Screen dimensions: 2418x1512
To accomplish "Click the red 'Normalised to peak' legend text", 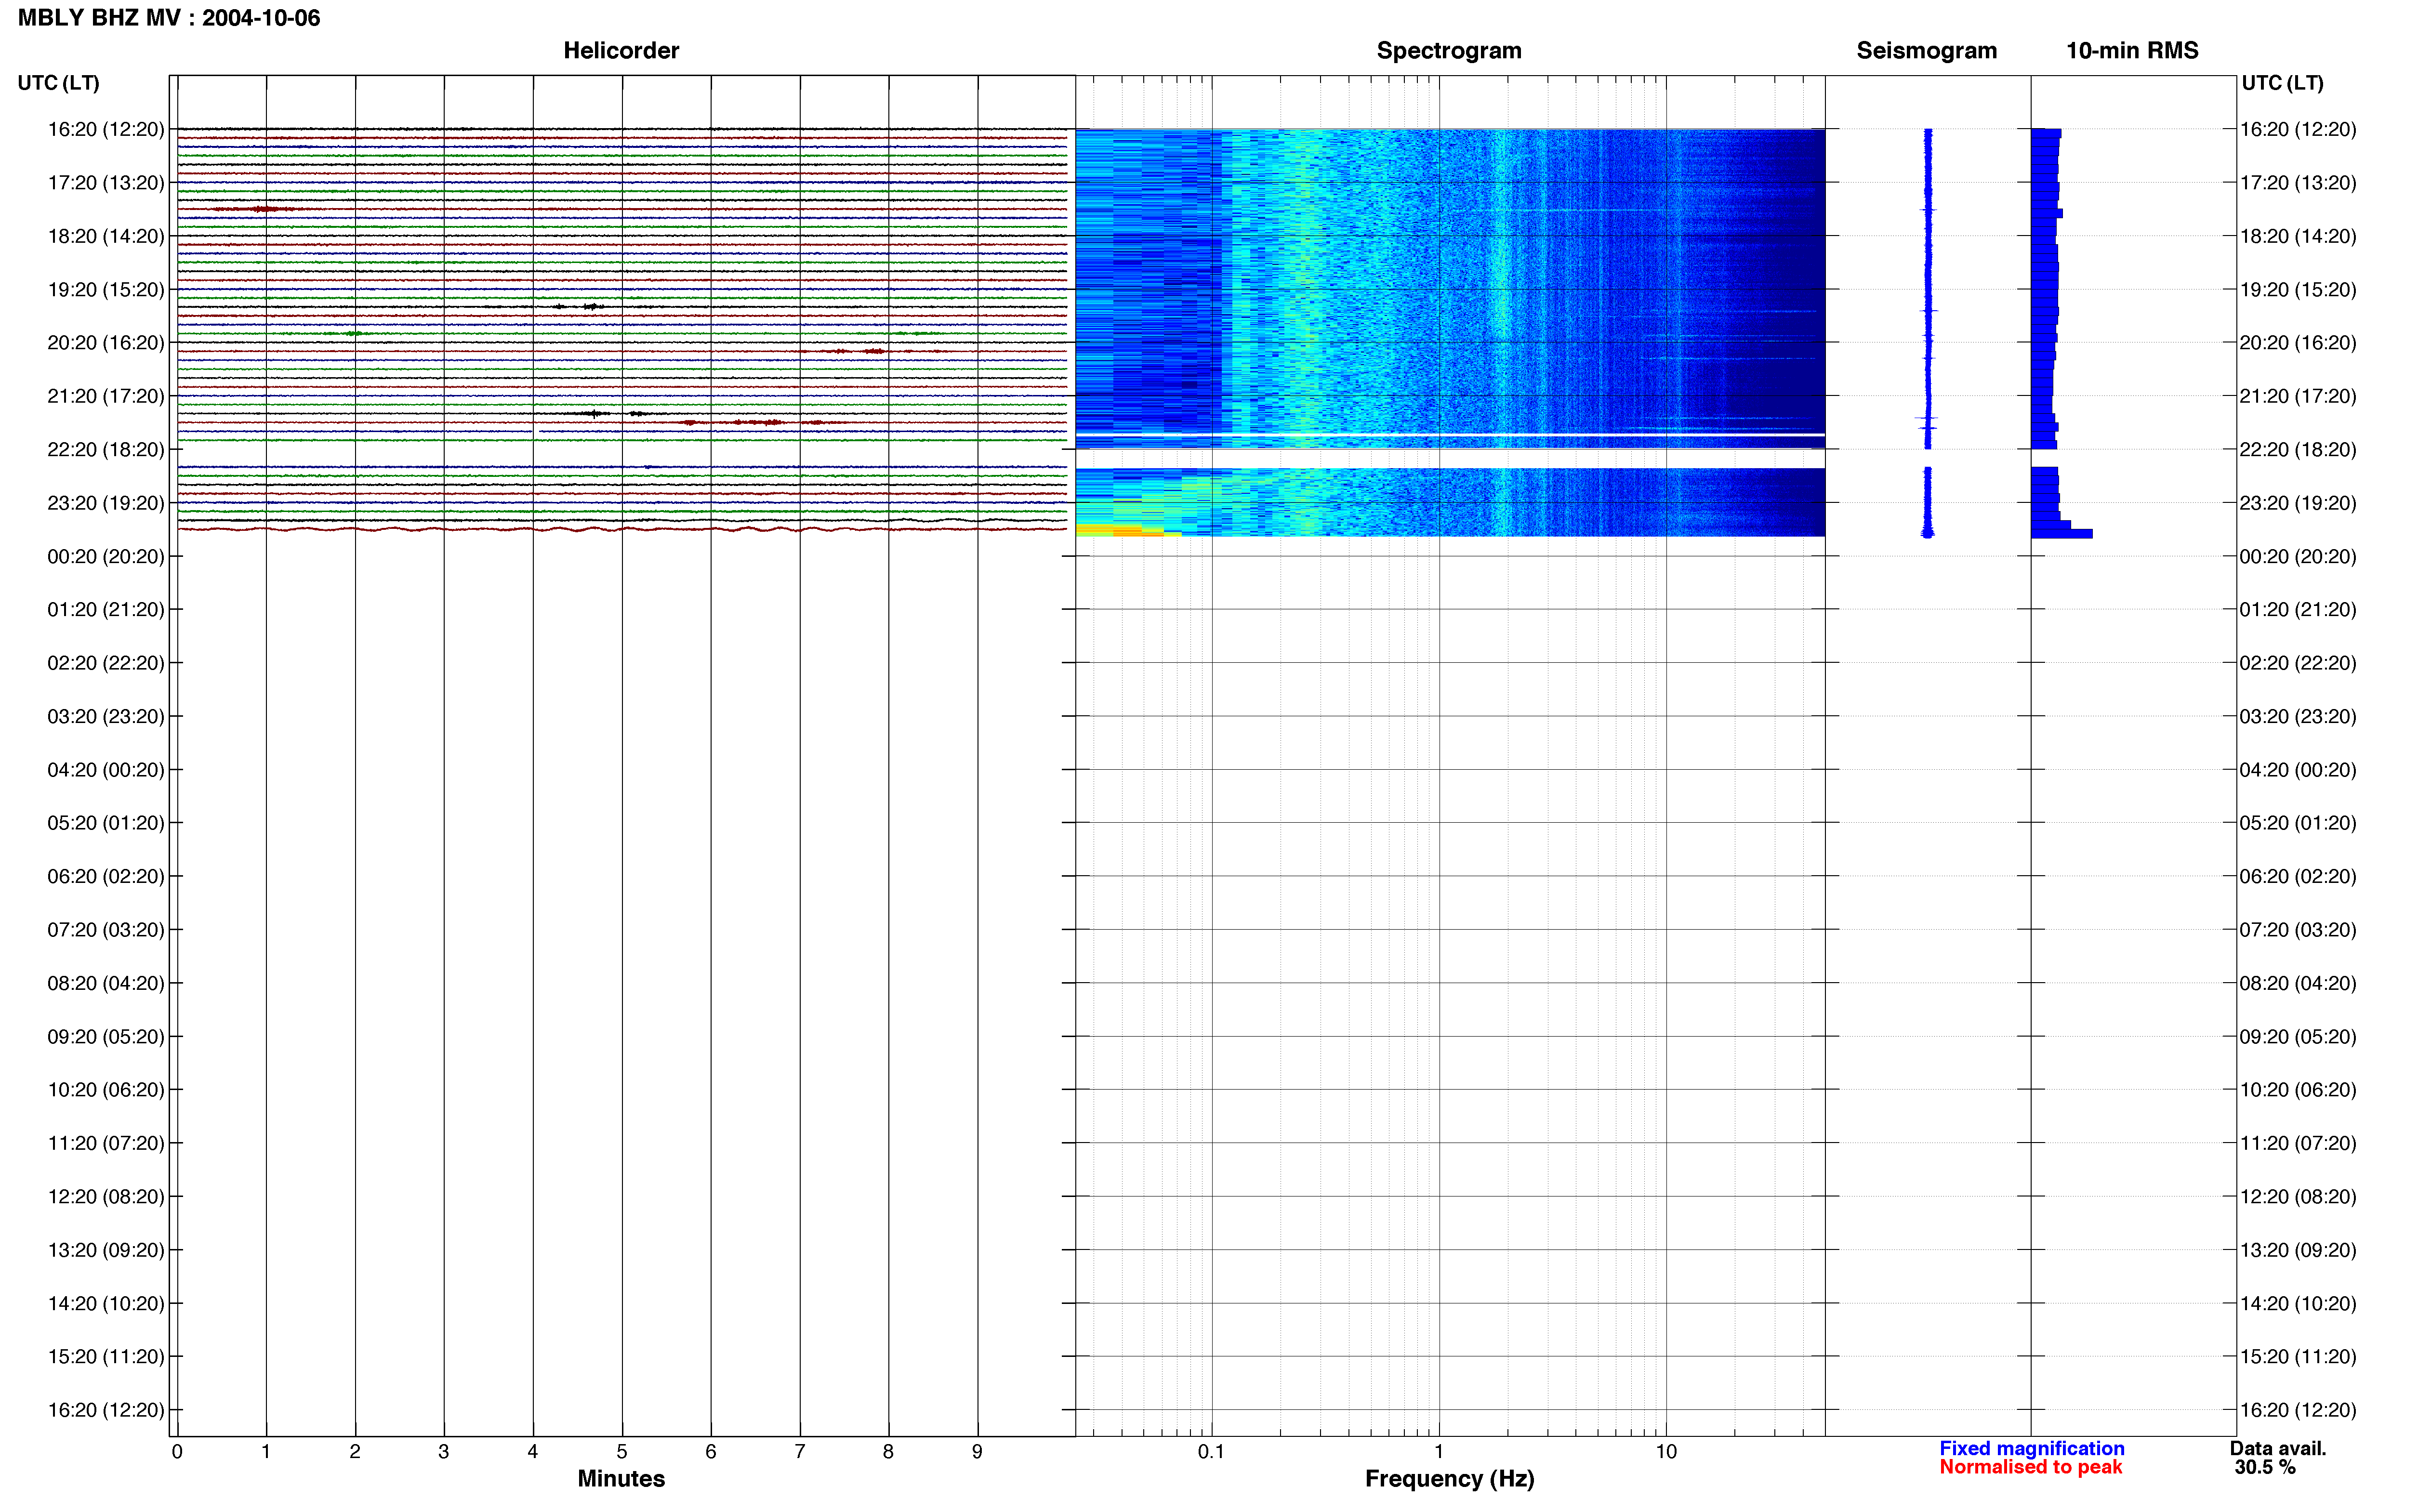I will click(x=2031, y=1467).
